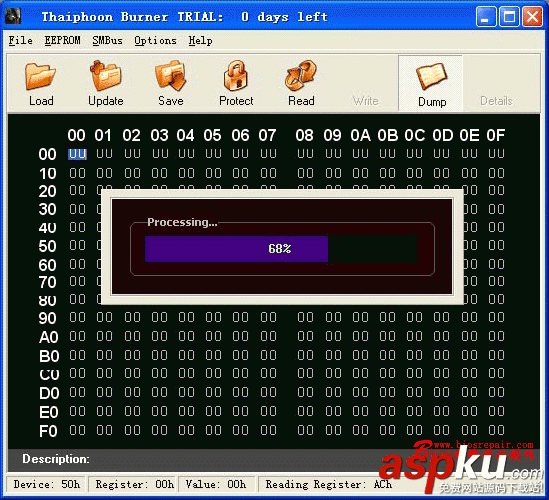Select byte at row 00 column 0F

click(496, 154)
